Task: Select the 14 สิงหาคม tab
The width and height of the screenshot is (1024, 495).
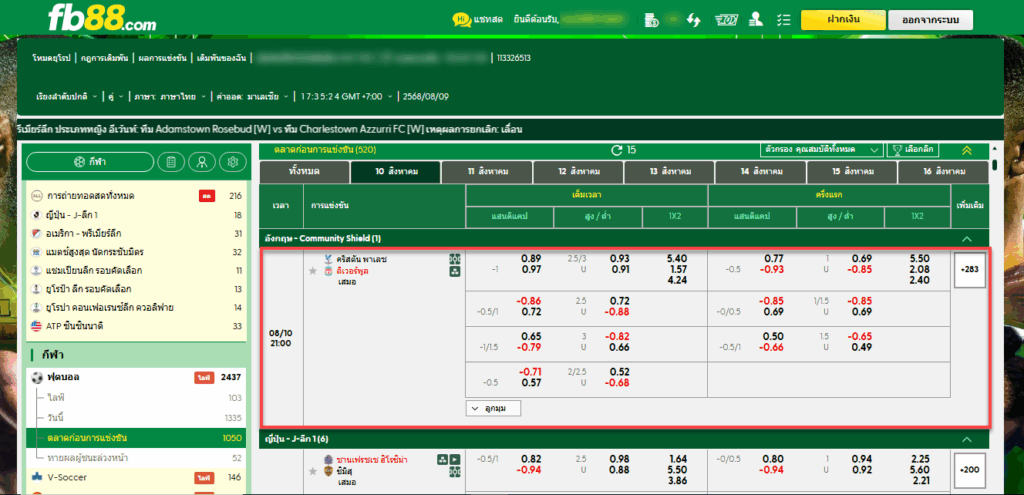Action: point(761,172)
